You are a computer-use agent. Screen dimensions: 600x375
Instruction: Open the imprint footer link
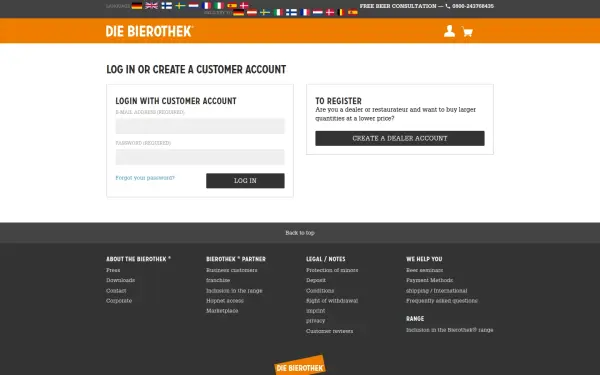[316, 311]
